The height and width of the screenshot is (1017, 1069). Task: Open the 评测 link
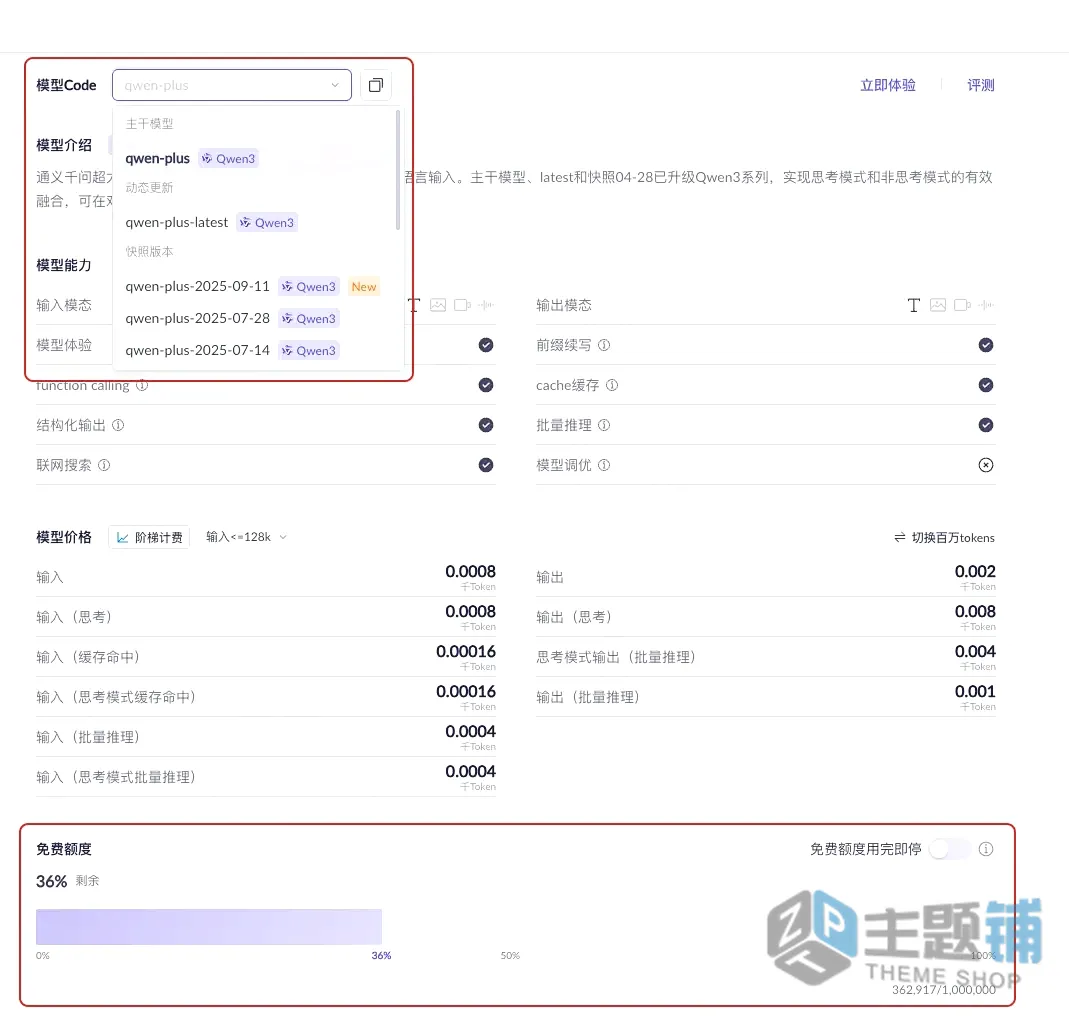point(980,85)
